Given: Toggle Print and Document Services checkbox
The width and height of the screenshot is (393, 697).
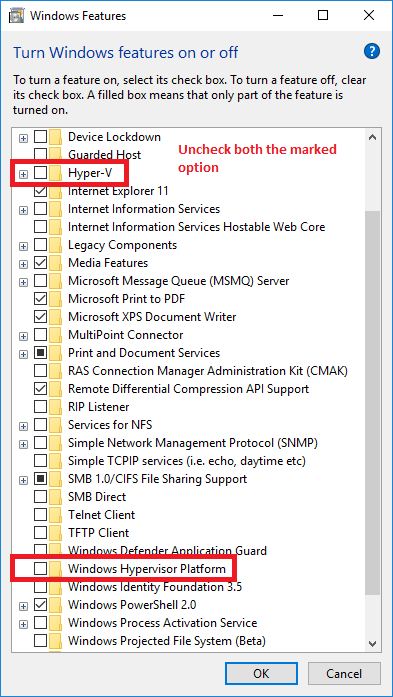Looking at the screenshot, I should click(x=40, y=353).
